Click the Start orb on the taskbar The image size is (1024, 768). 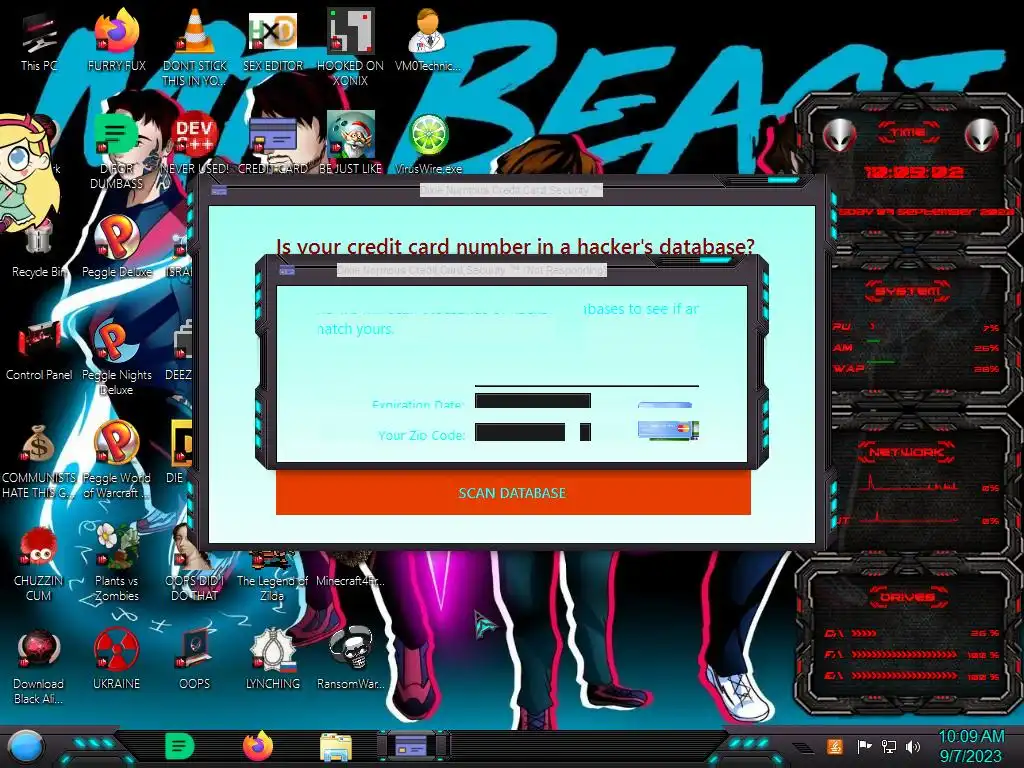(26, 746)
